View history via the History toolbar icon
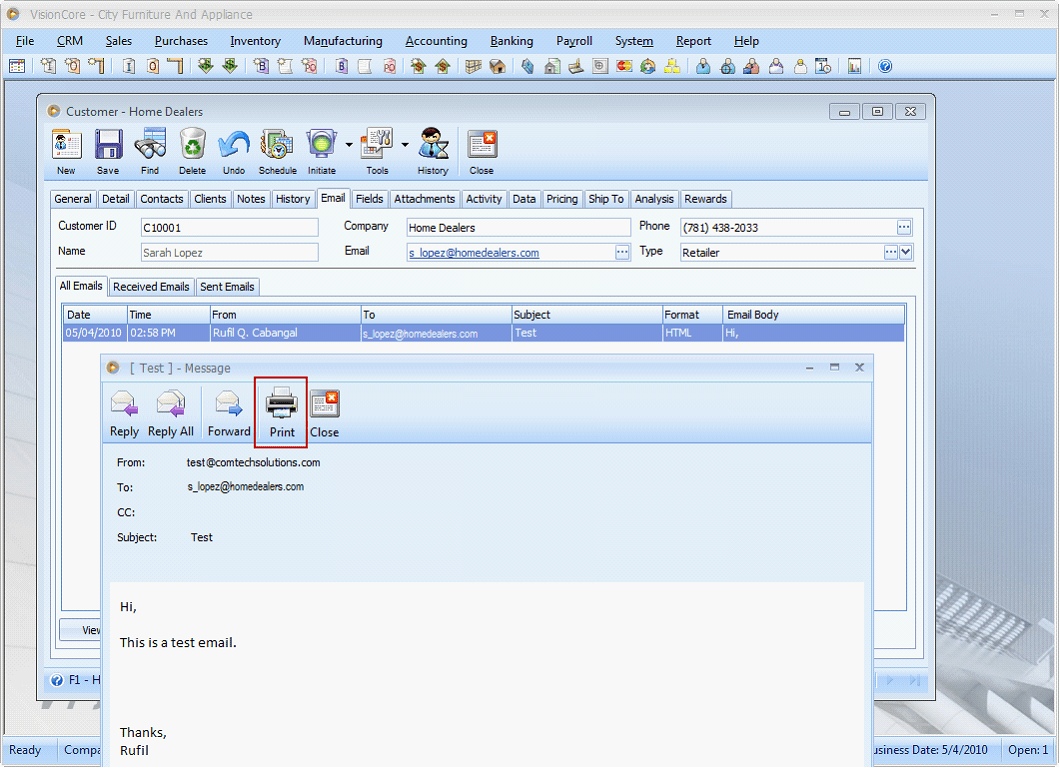The width and height of the screenshot is (1060, 768). (x=432, y=150)
